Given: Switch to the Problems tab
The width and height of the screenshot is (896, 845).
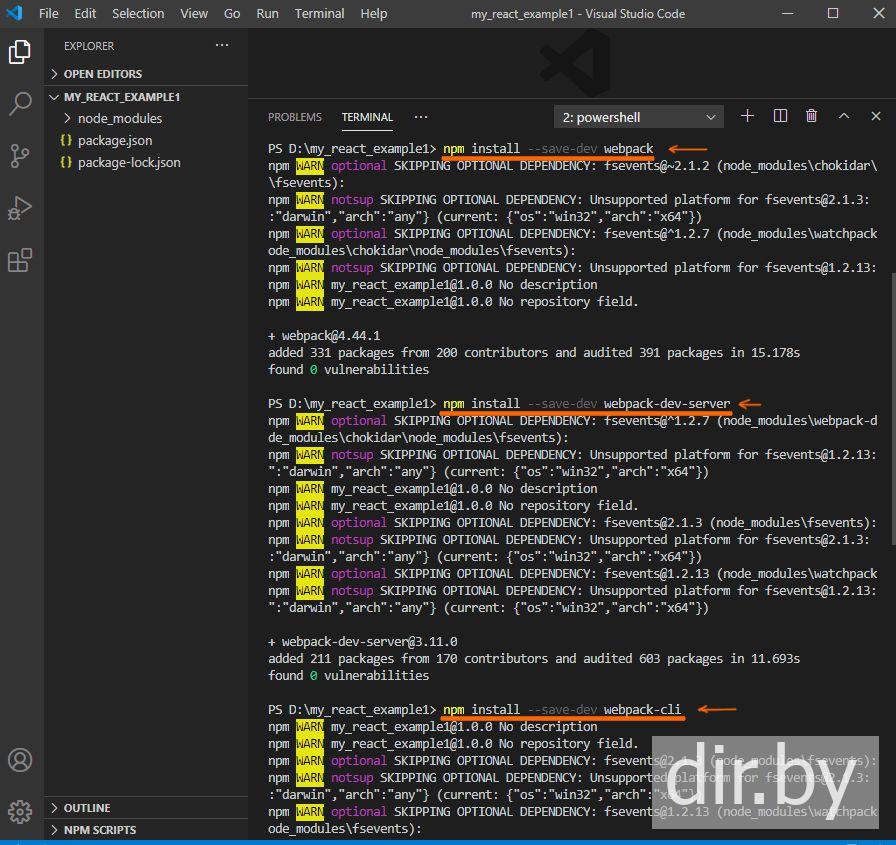Looking at the screenshot, I should (x=295, y=117).
